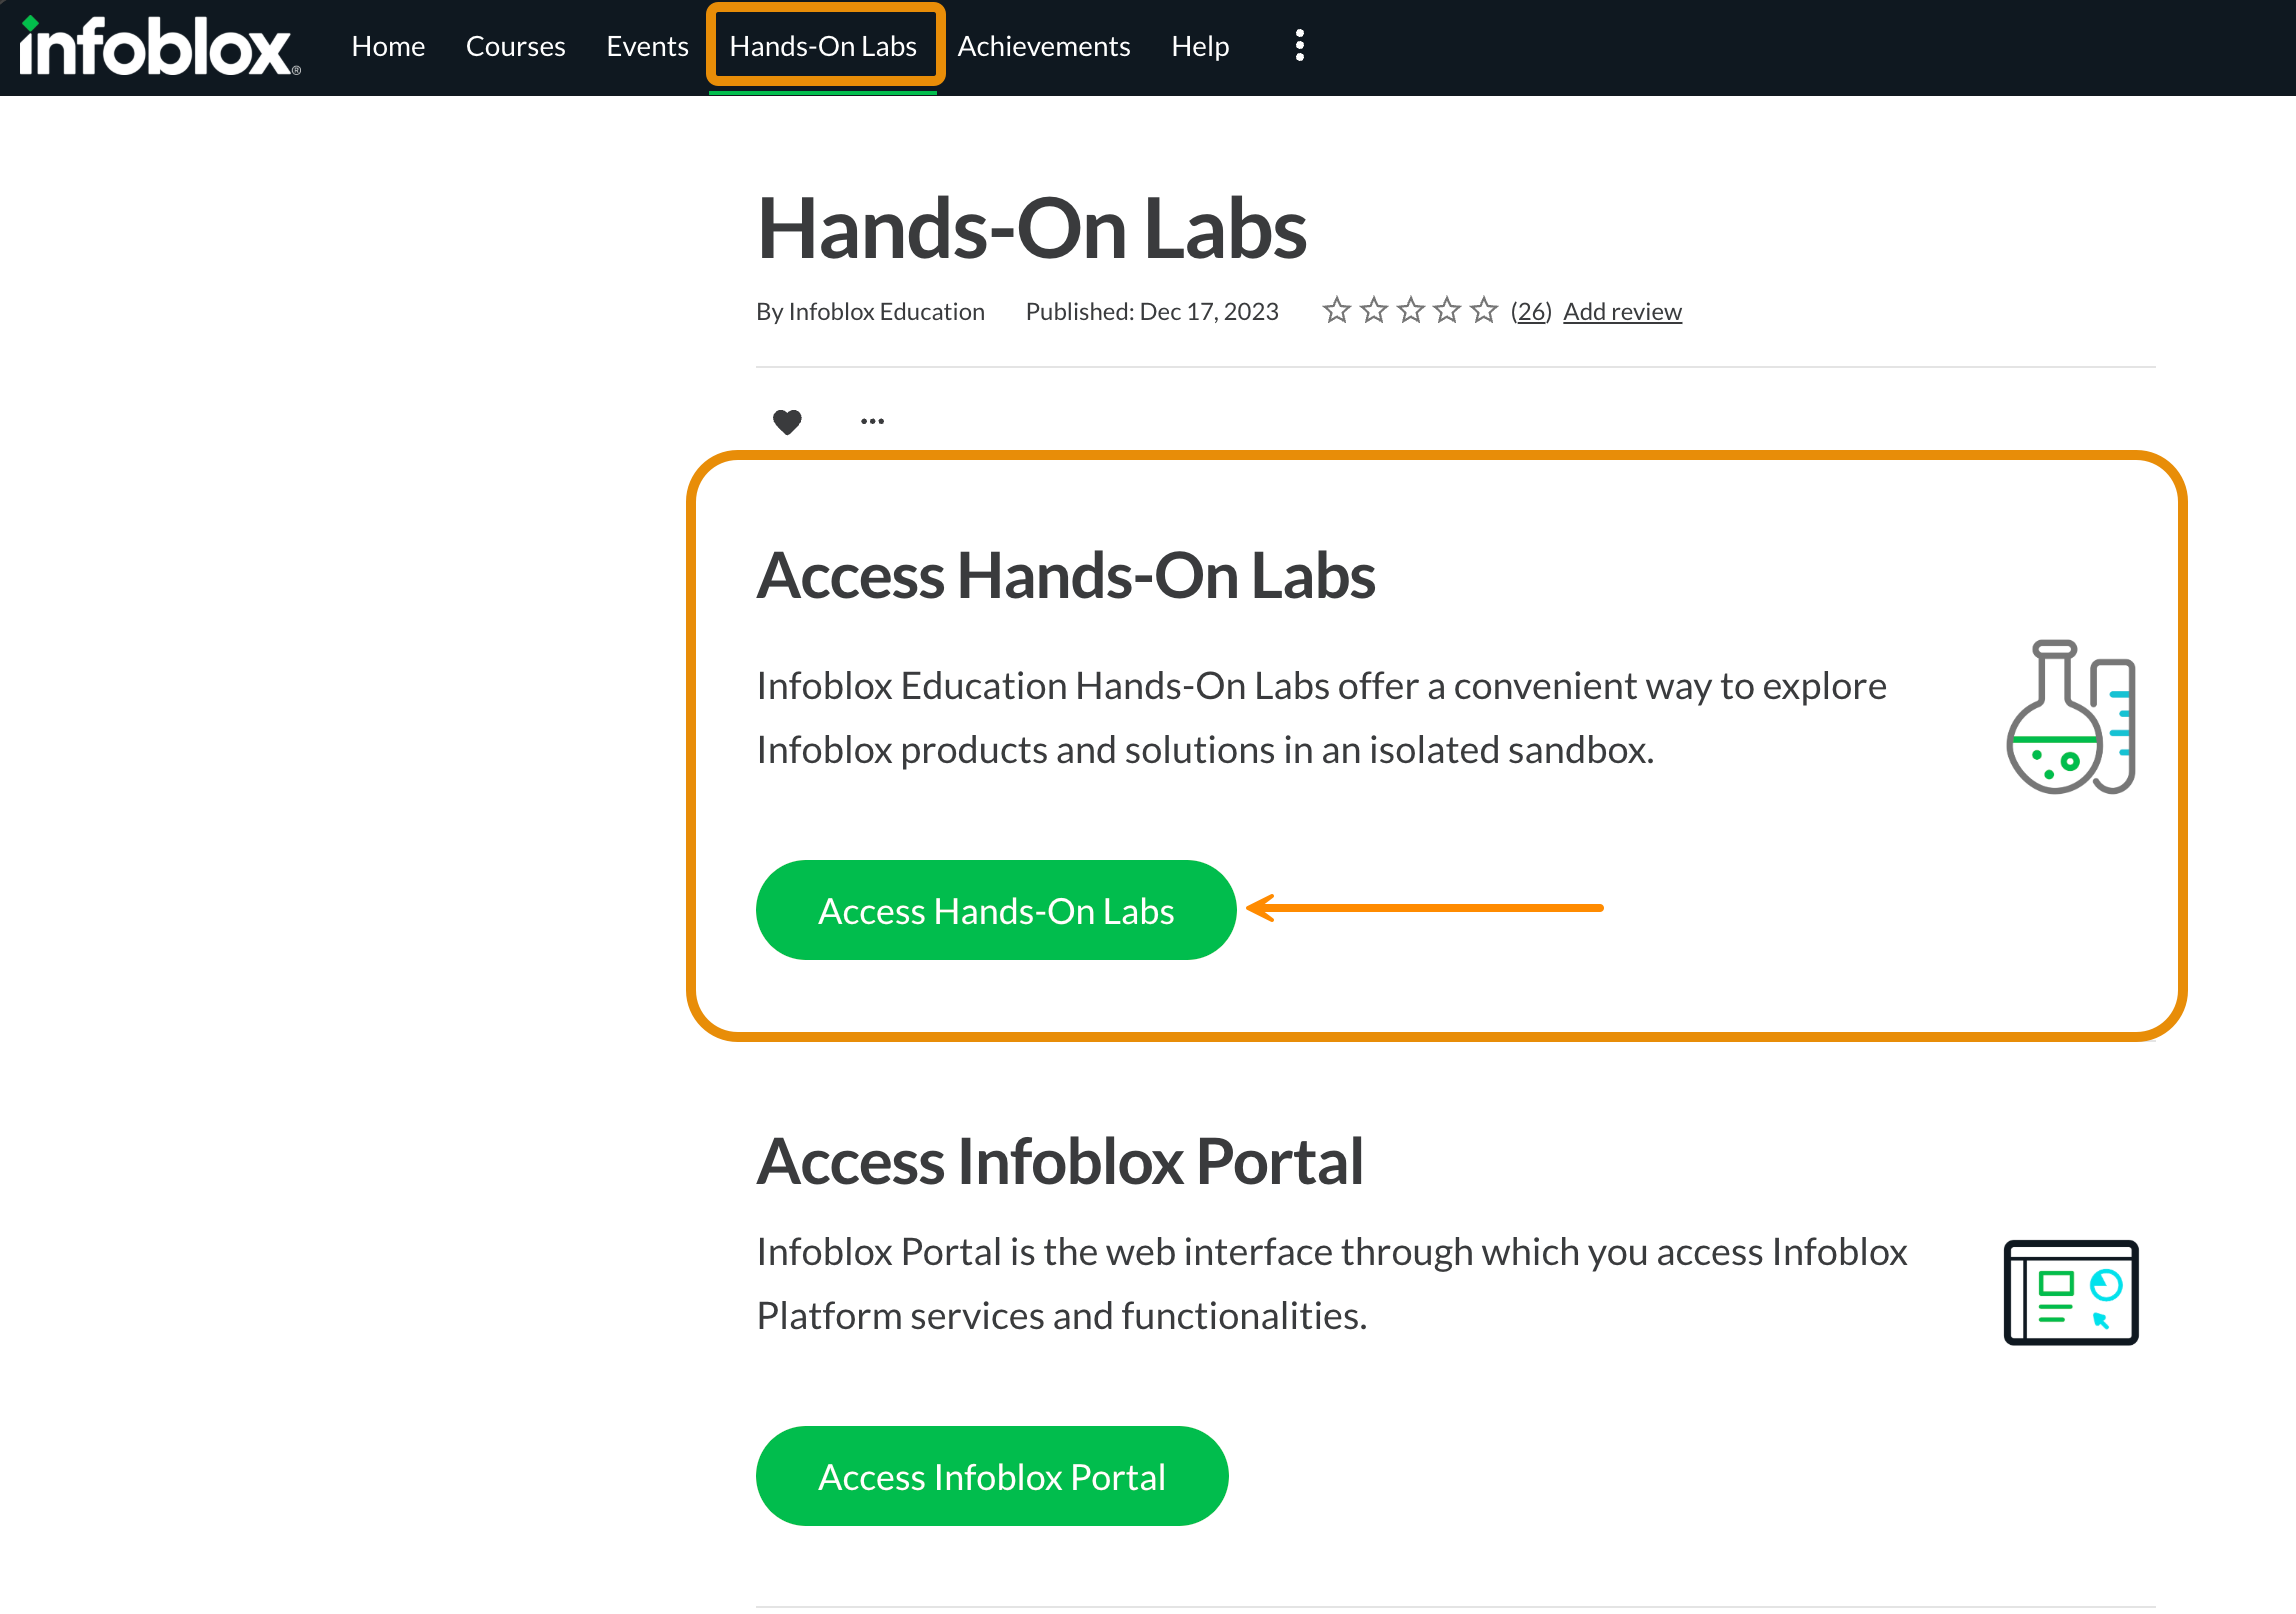Viewport: 2296px width, 1614px height.
Task: Click the fourth rating star
Action: [x=1447, y=311]
